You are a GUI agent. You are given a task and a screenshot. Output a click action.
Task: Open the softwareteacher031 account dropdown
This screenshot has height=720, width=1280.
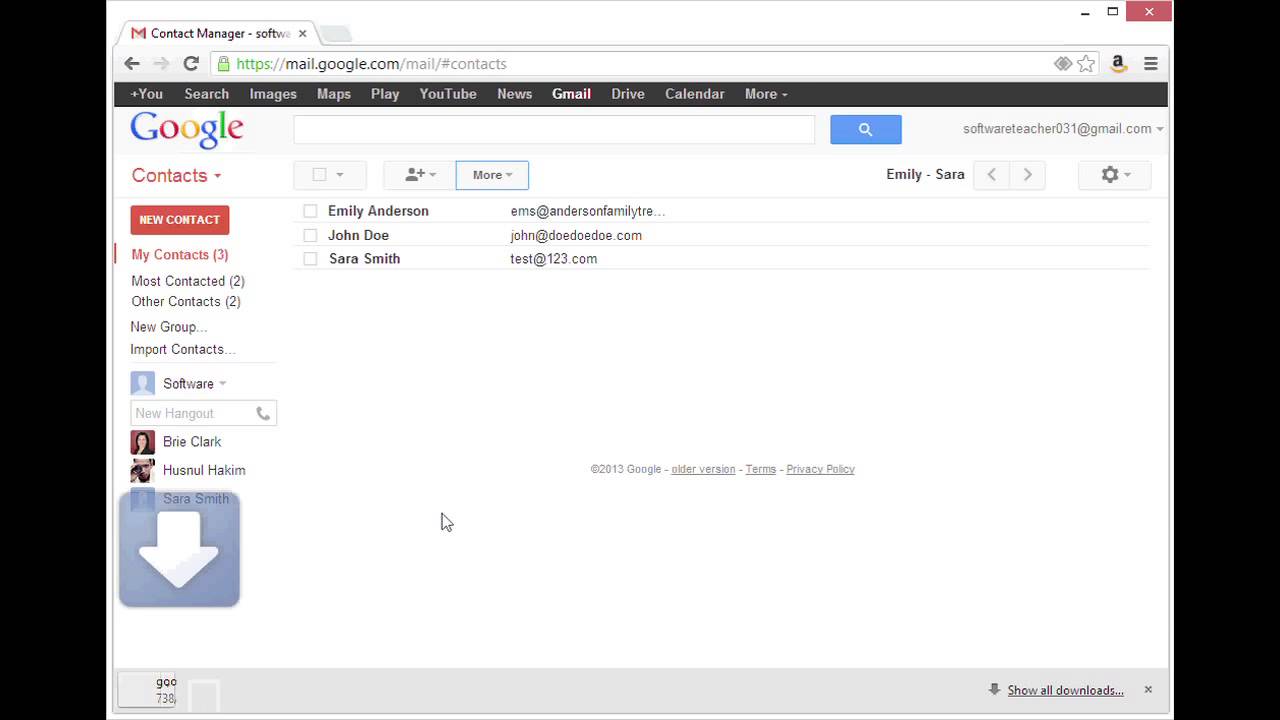[x=1063, y=129]
